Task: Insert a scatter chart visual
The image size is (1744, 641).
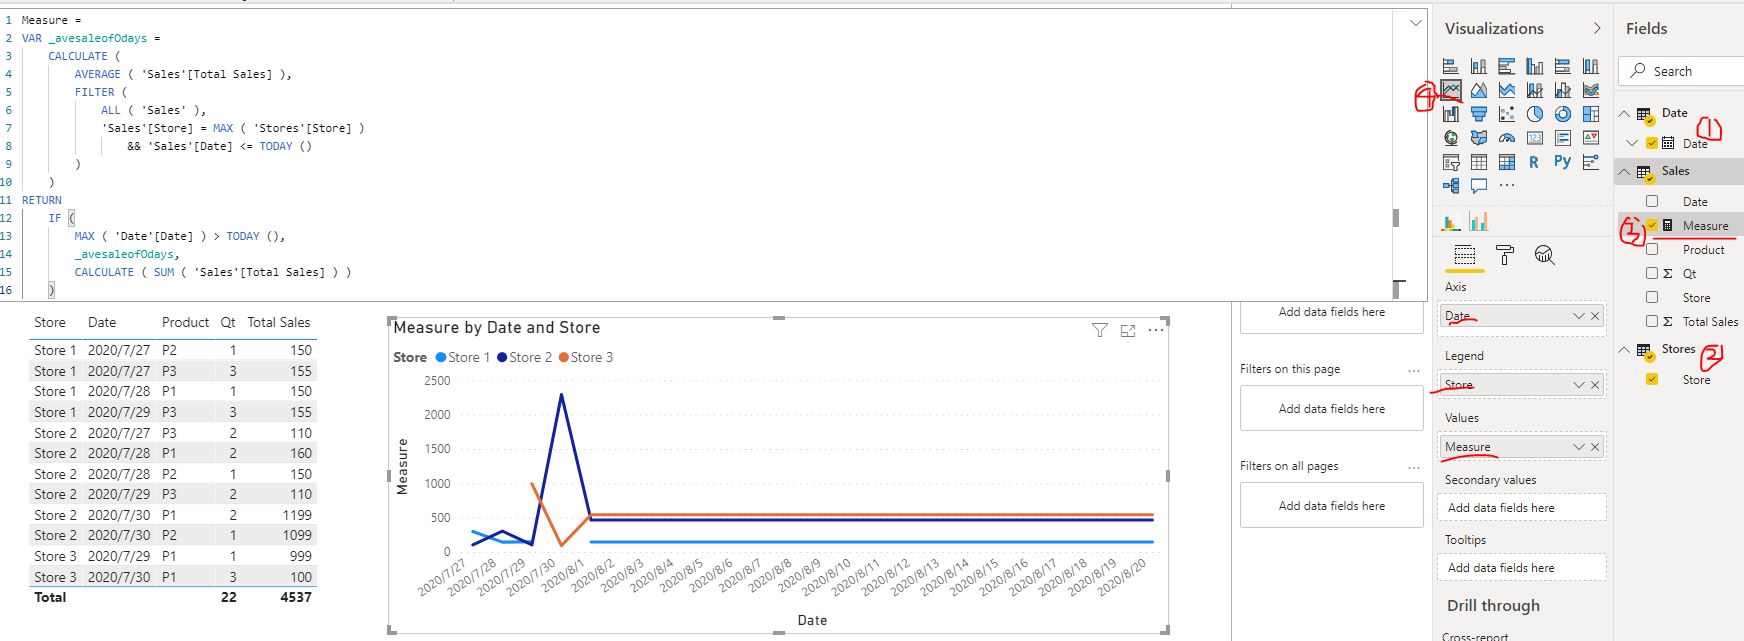Action: click(x=1507, y=114)
